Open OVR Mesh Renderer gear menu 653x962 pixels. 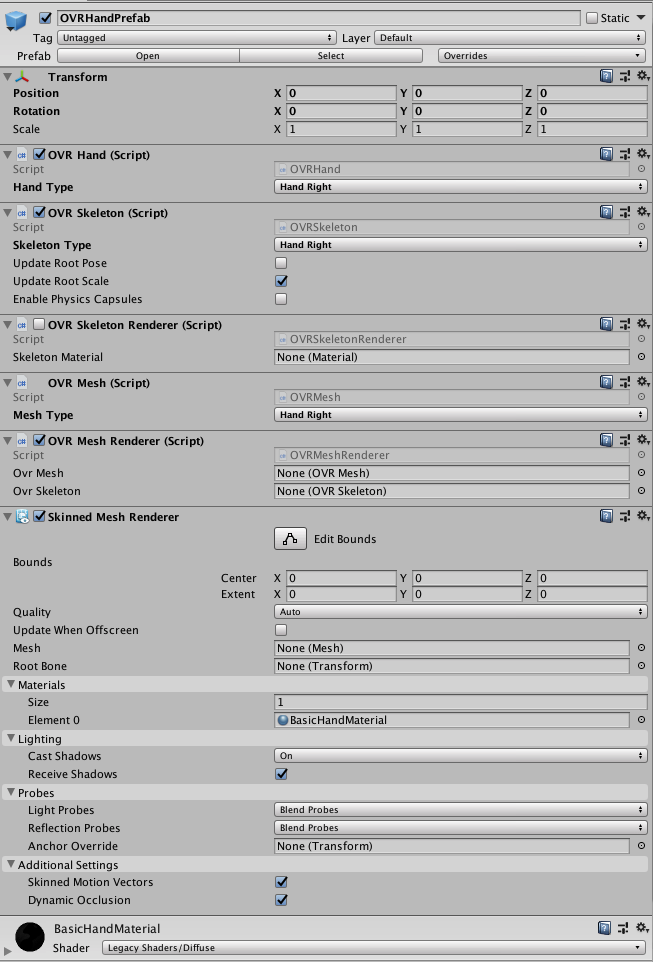(x=643, y=440)
